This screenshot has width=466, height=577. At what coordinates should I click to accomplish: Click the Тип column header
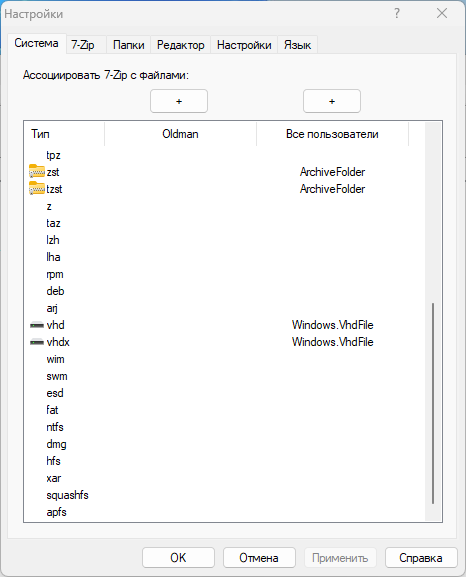click(x=64, y=134)
